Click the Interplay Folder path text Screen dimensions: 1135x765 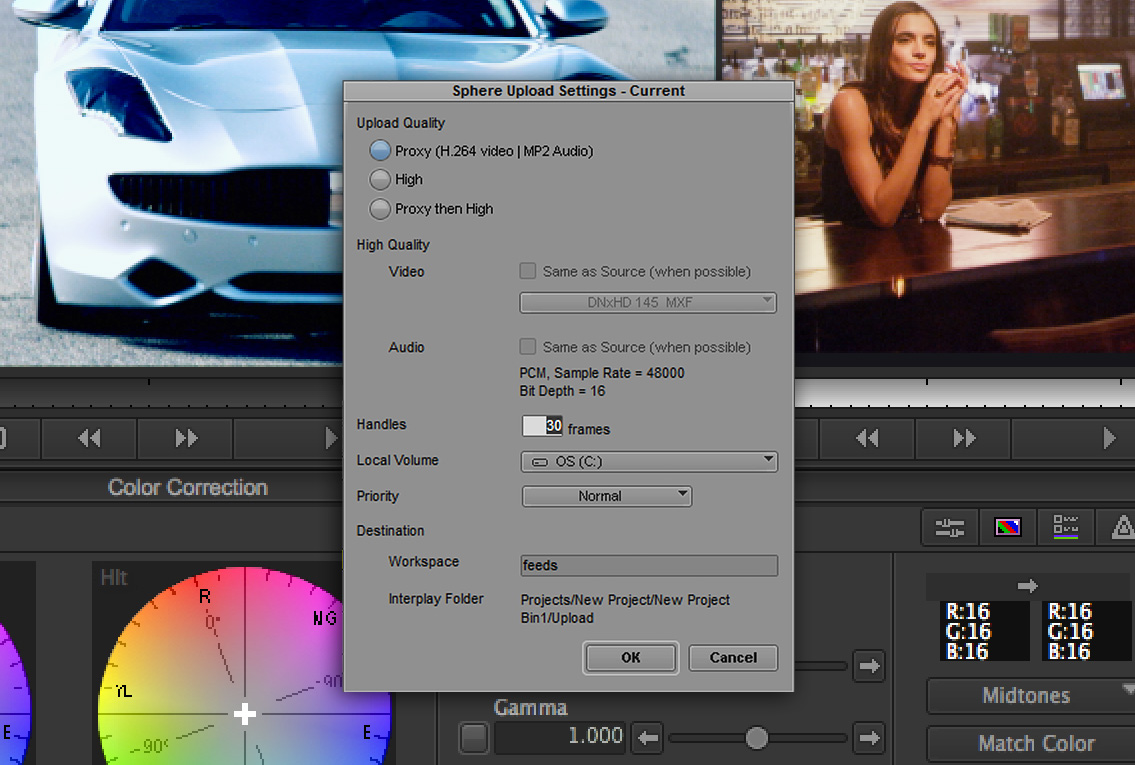coord(625,609)
